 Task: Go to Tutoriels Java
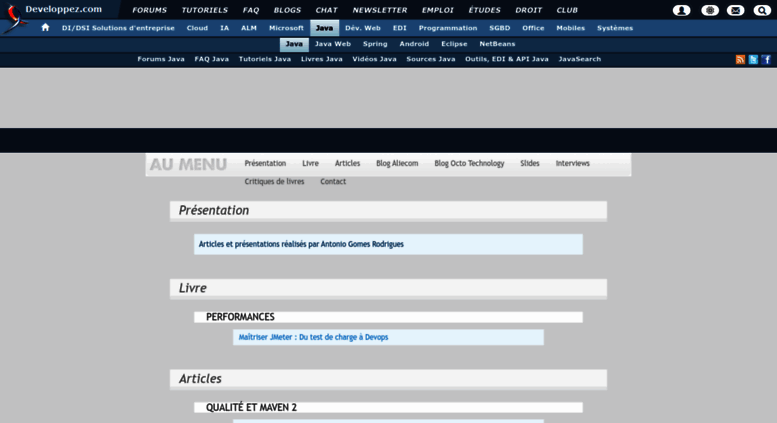265,59
